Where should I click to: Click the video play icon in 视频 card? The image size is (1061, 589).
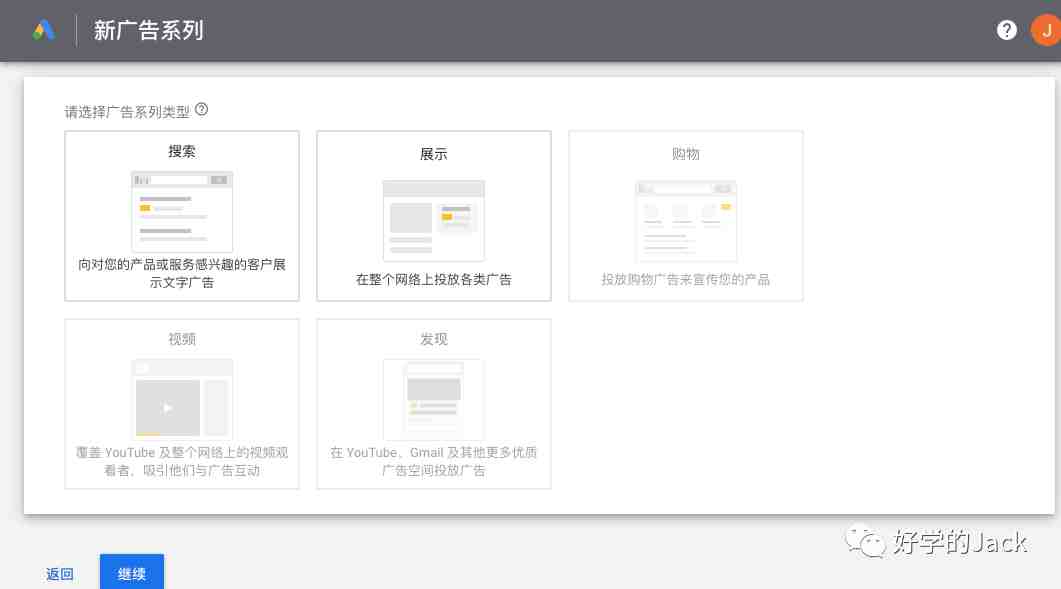tap(167, 407)
